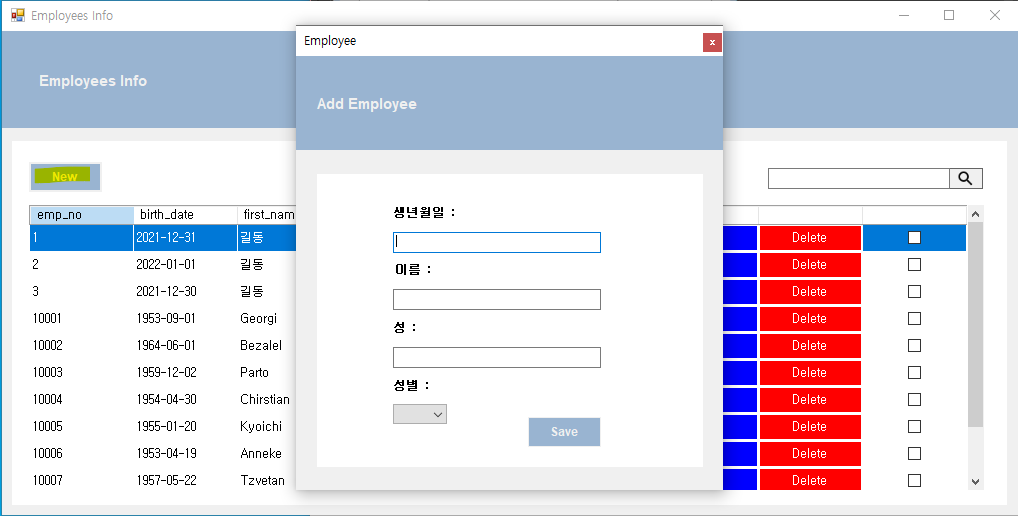Delete employee Parto in row 10003

click(x=810, y=373)
